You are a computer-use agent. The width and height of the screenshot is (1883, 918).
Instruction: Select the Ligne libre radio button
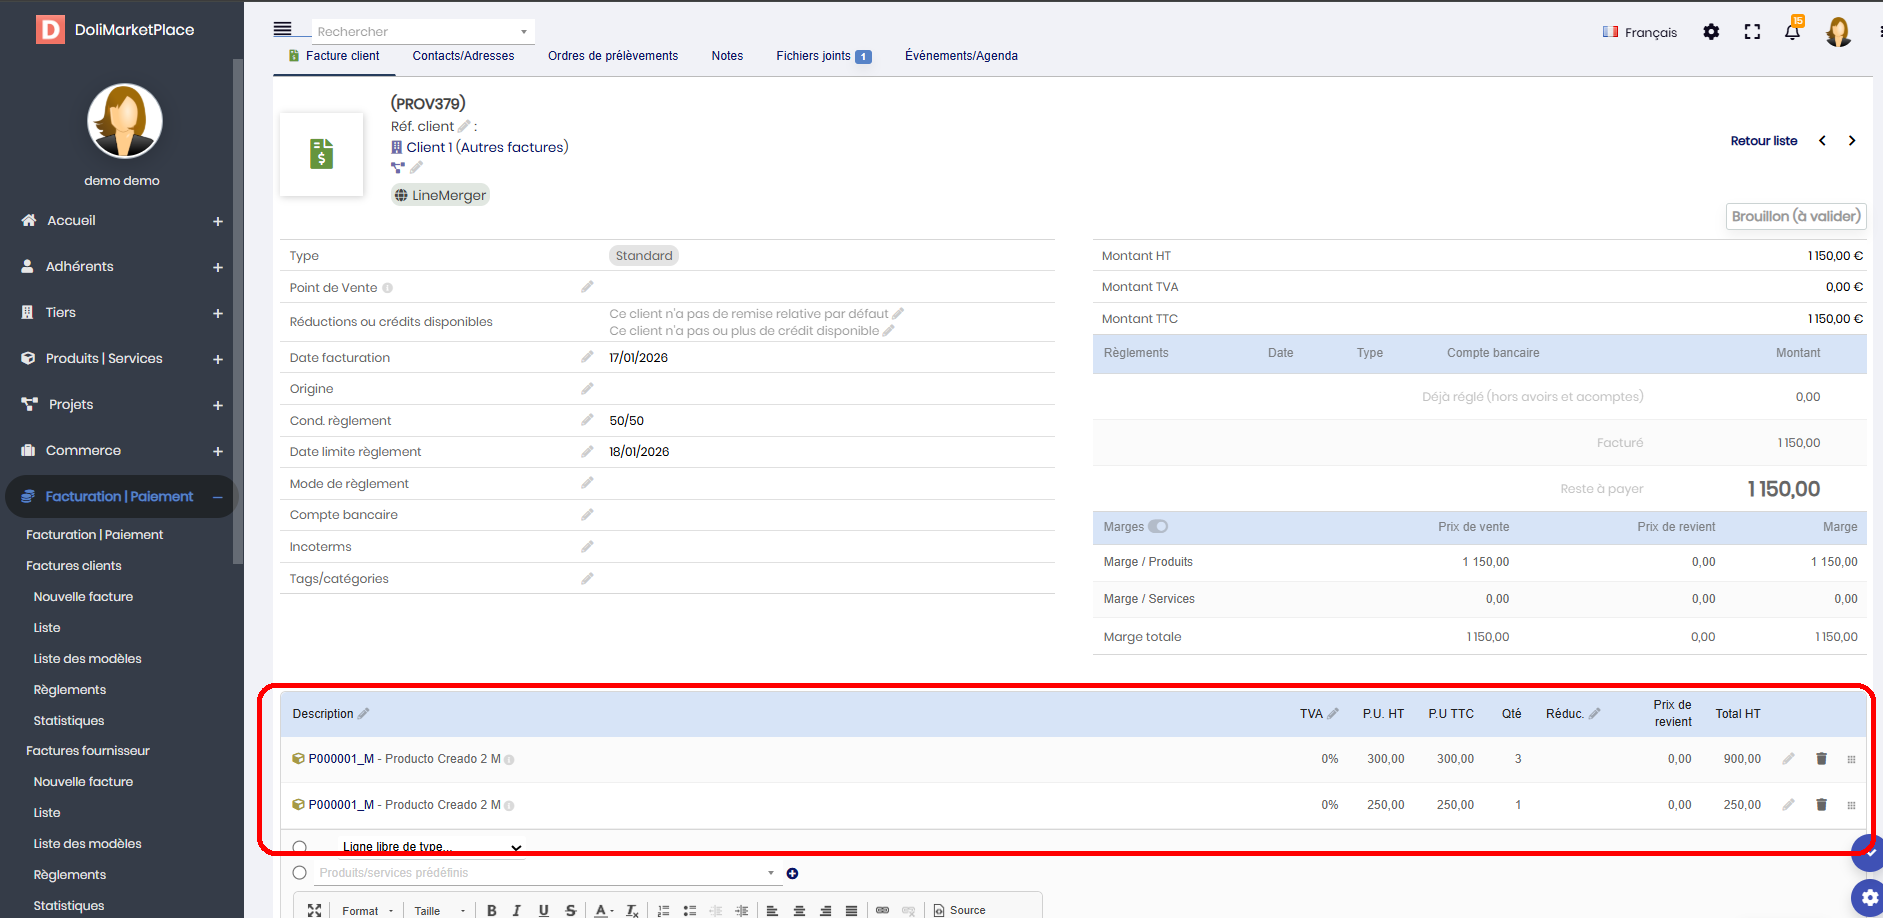click(x=299, y=847)
